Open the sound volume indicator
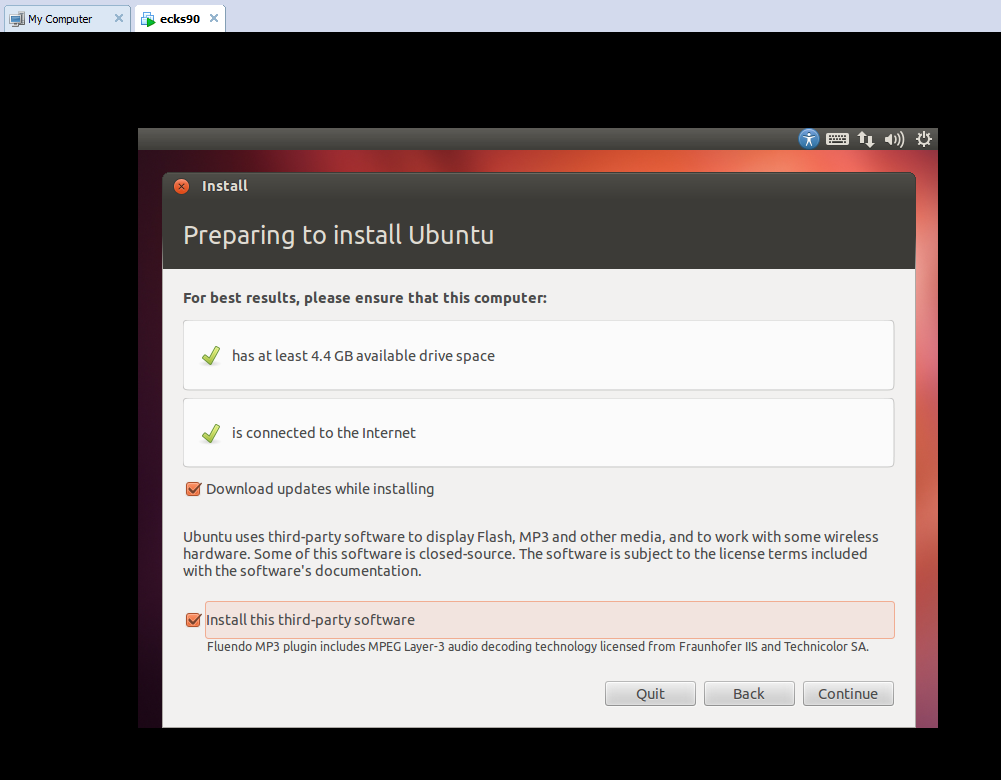This screenshot has width=1001, height=780. [894, 139]
